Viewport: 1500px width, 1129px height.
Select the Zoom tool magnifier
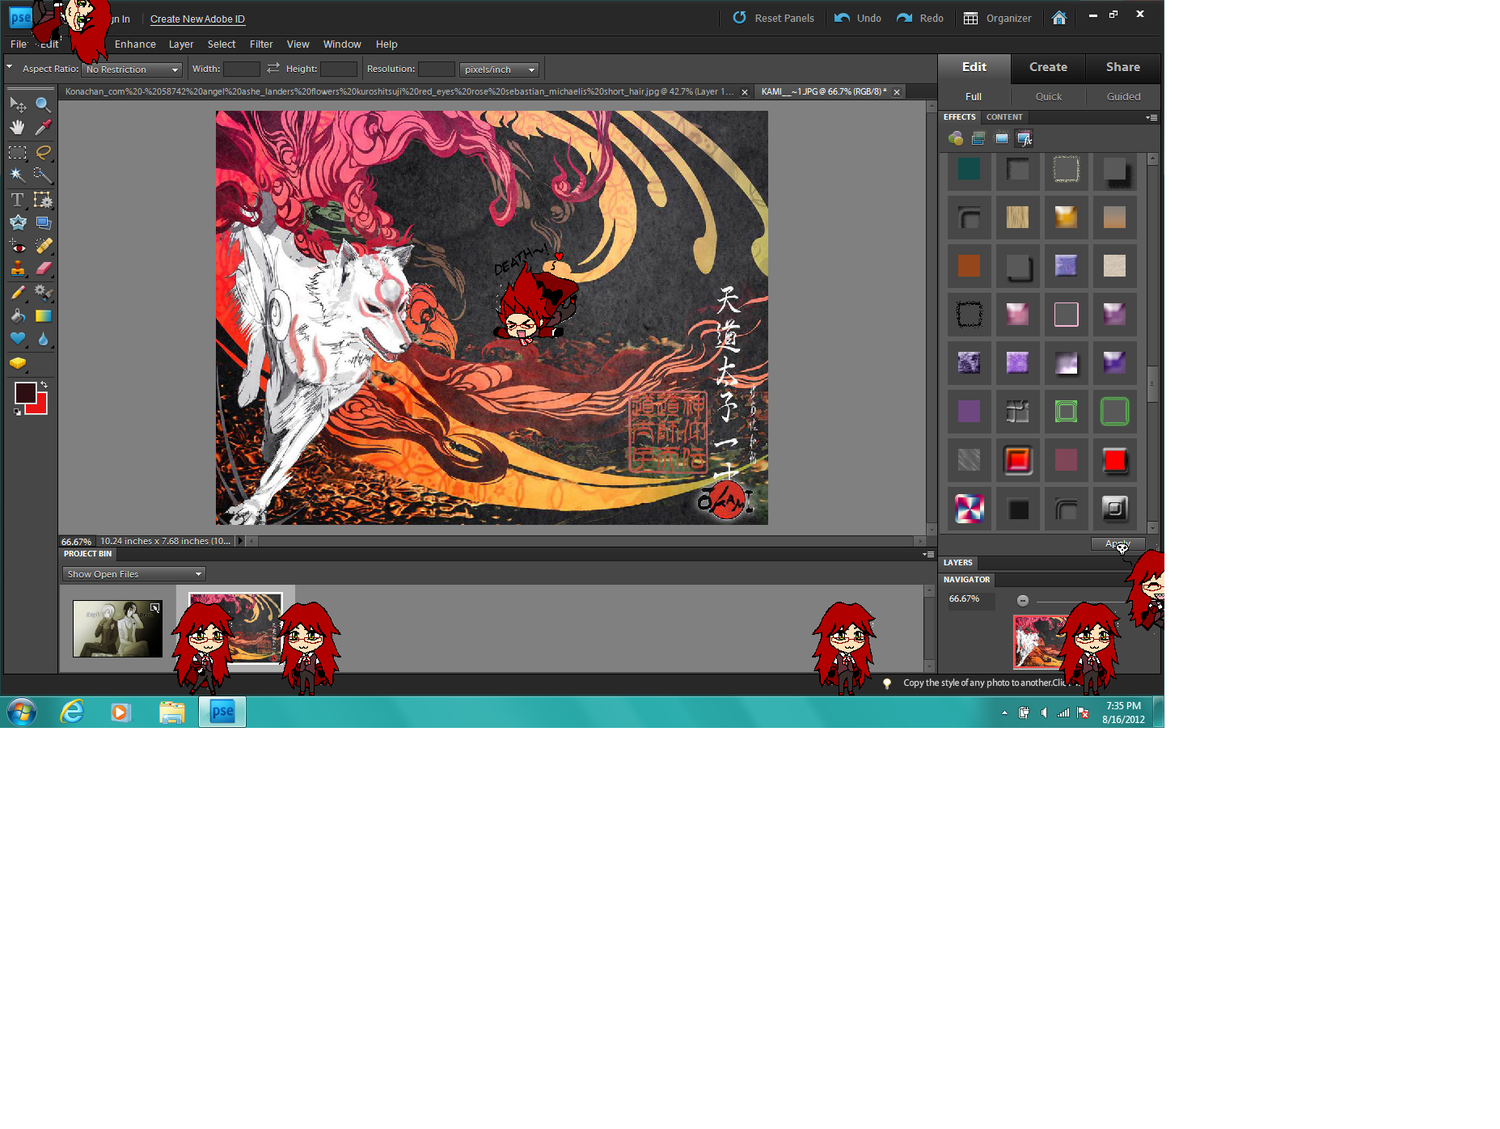43,104
